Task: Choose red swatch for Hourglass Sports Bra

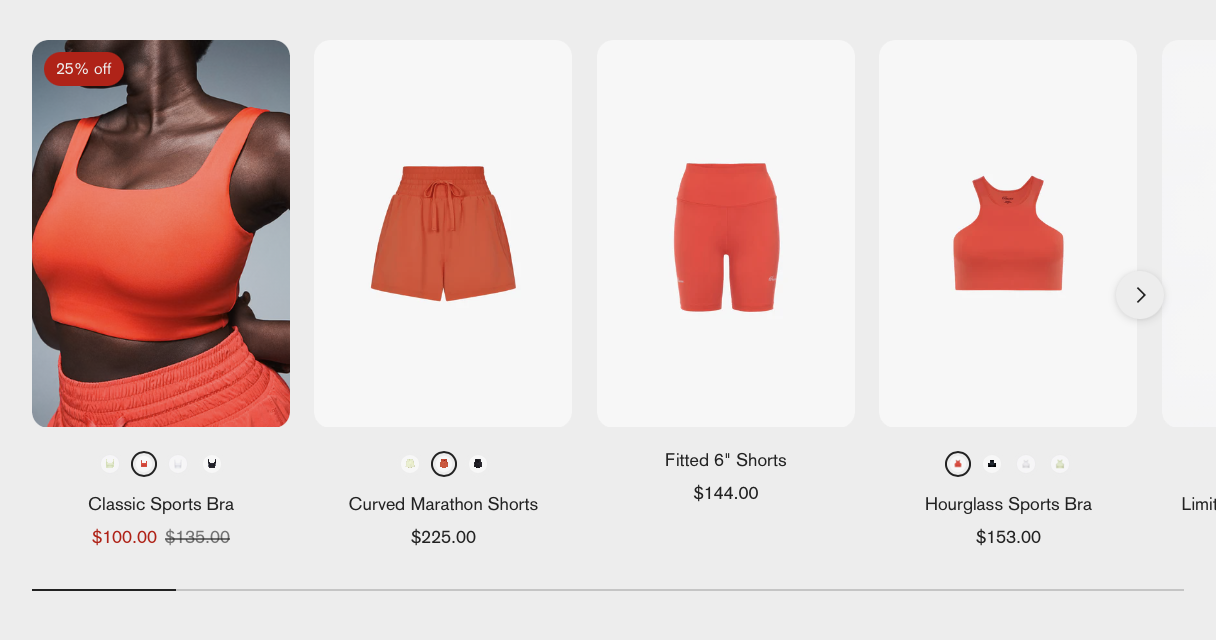Action: point(958,464)
